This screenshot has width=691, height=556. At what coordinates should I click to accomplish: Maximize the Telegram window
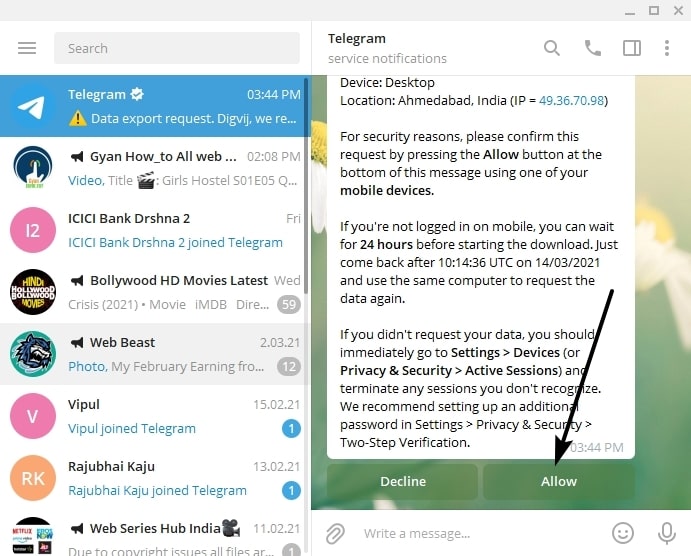click(x=654, y=10)
